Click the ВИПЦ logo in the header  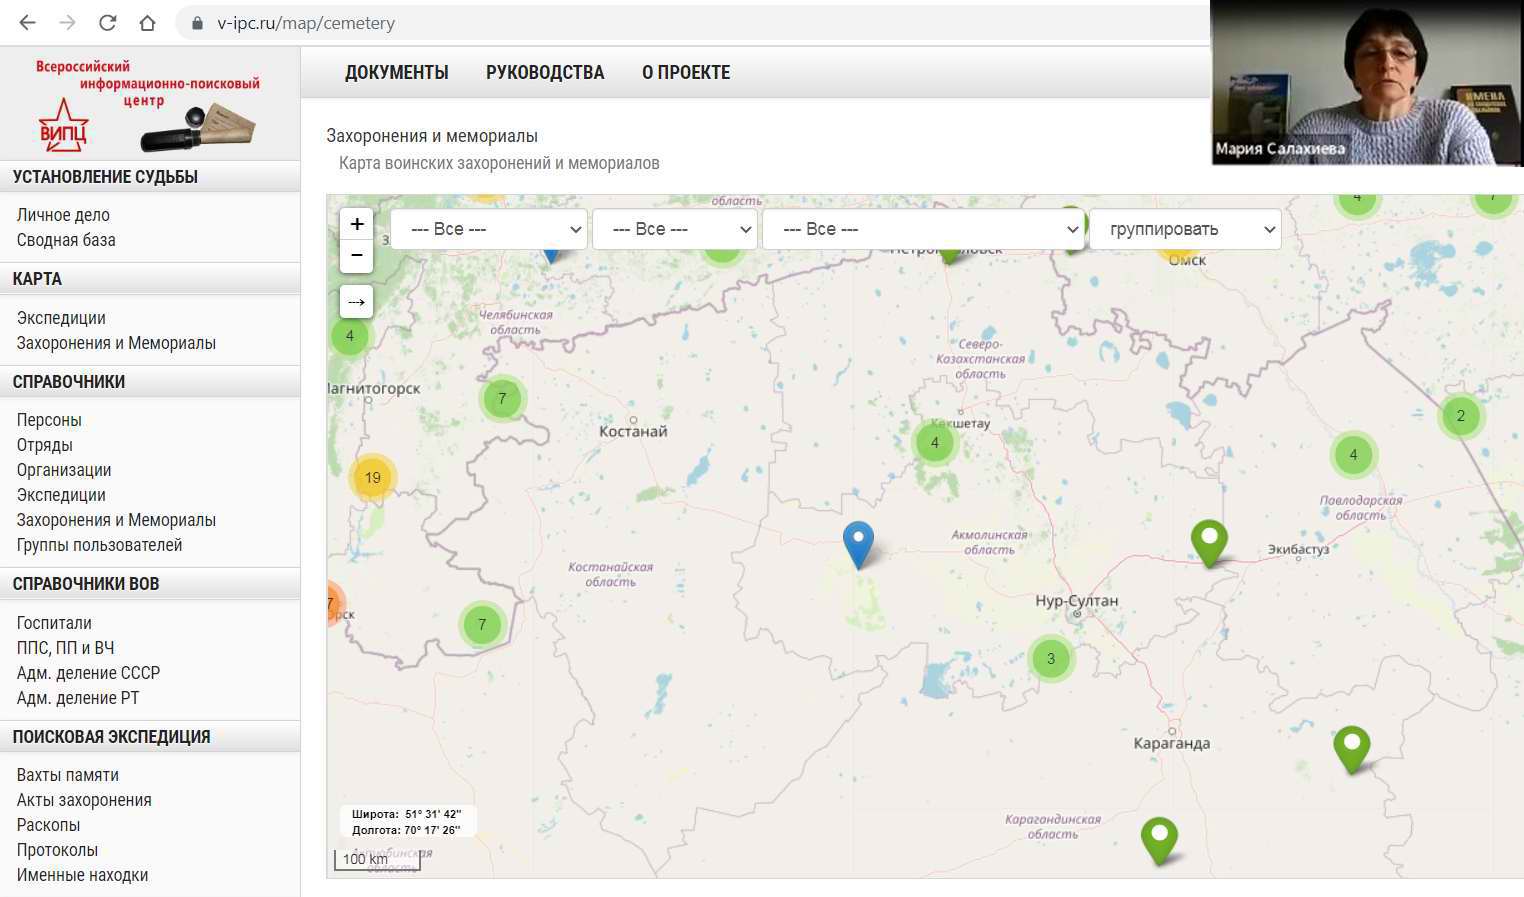(145, 105)
